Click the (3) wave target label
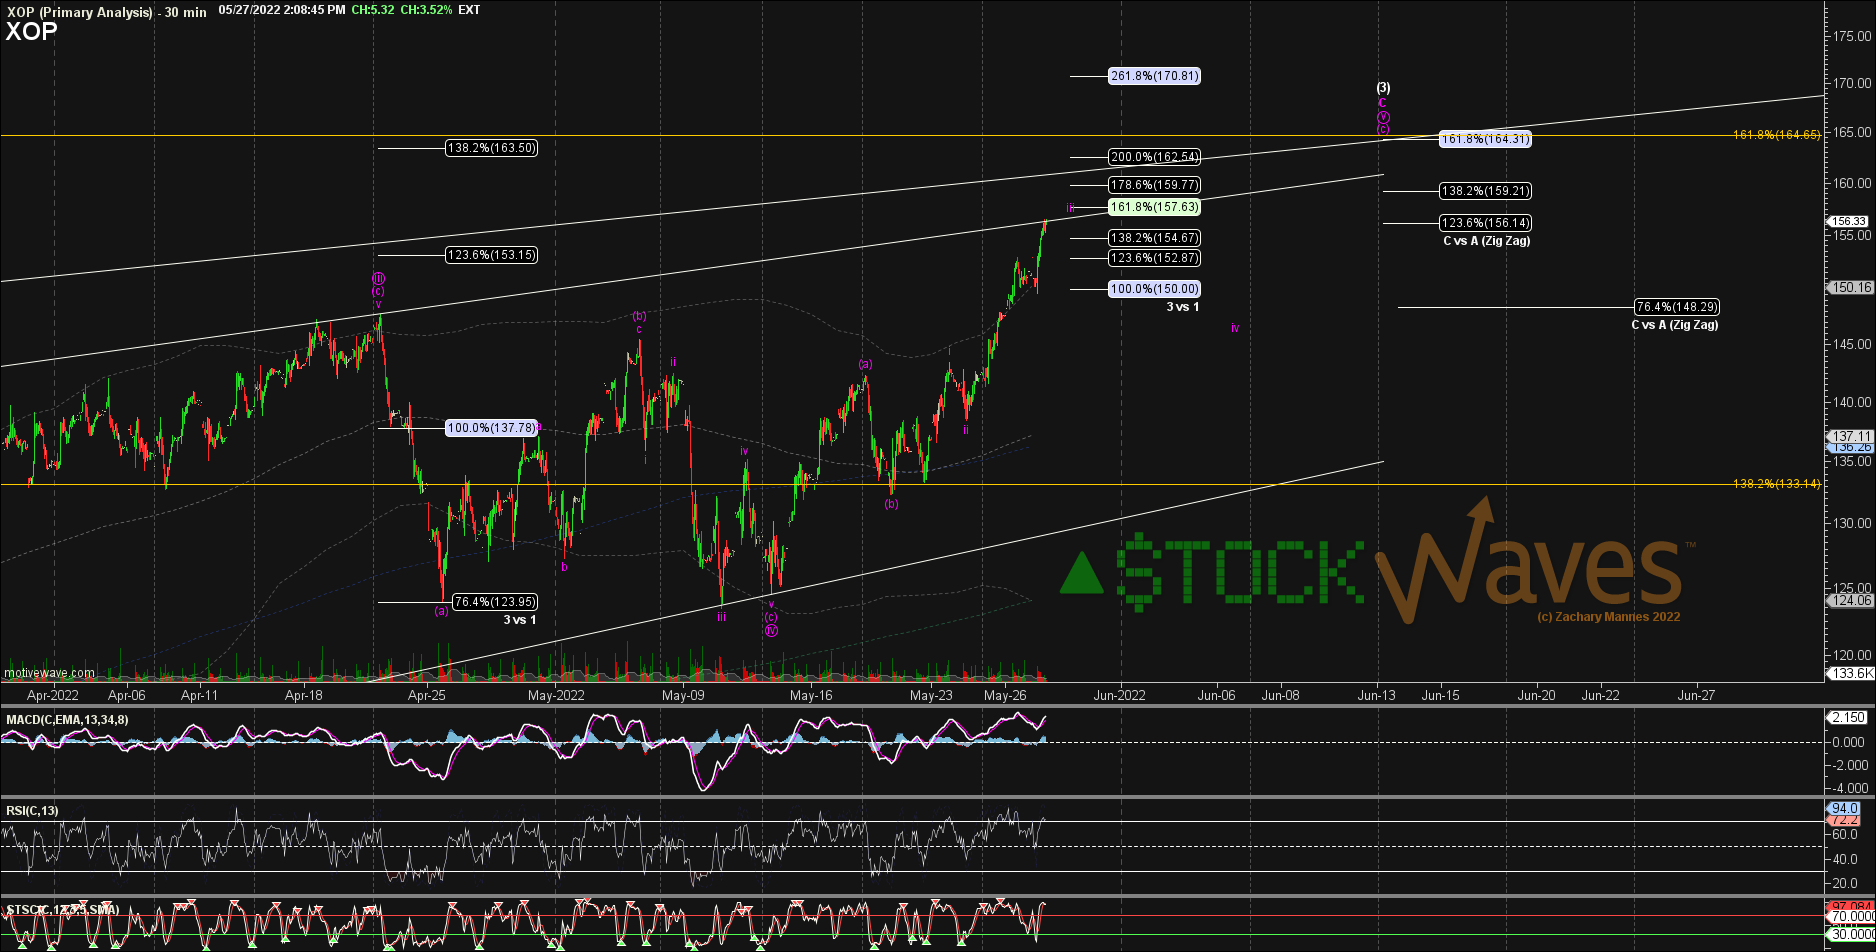Screen dimensions: 1876x952 (1383, 88)
